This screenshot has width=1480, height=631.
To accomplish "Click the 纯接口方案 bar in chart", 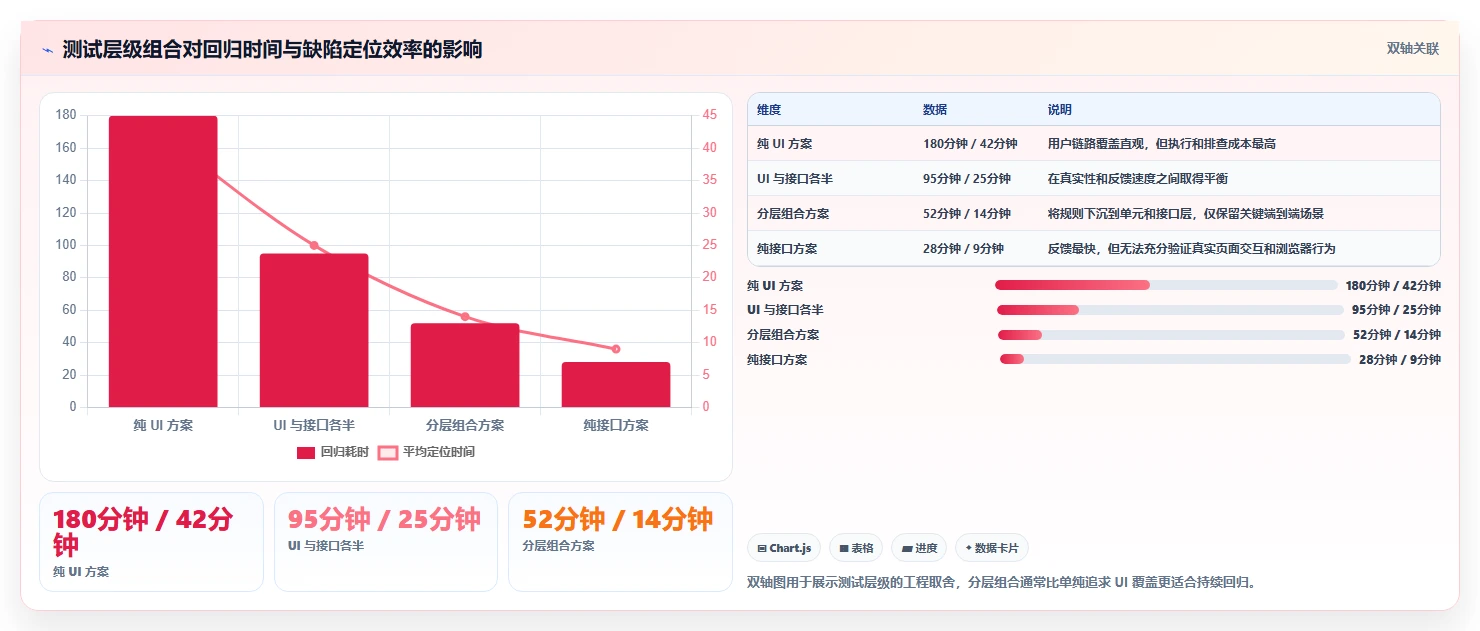I will [616, 384].
